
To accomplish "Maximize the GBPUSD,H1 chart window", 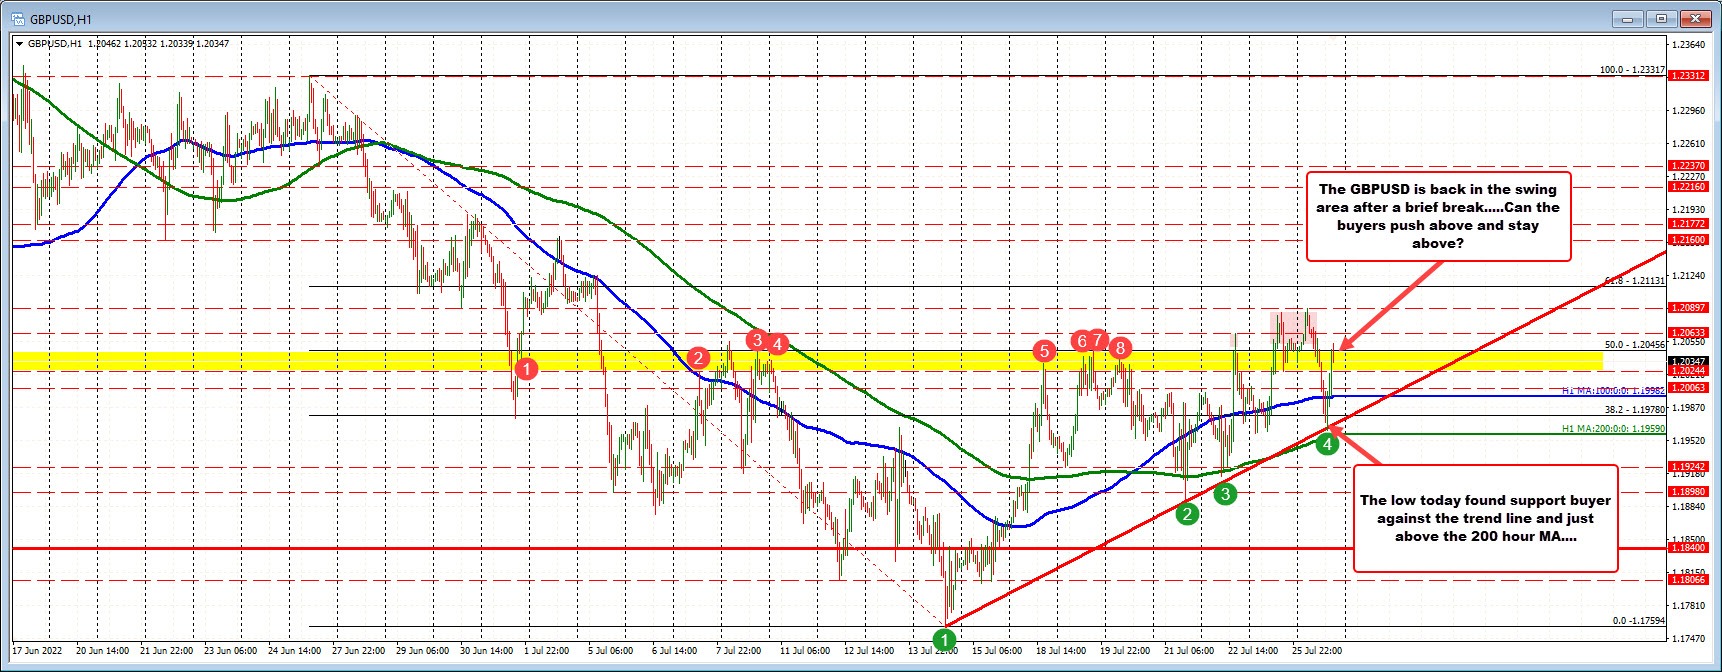I will coord(1660,19).
